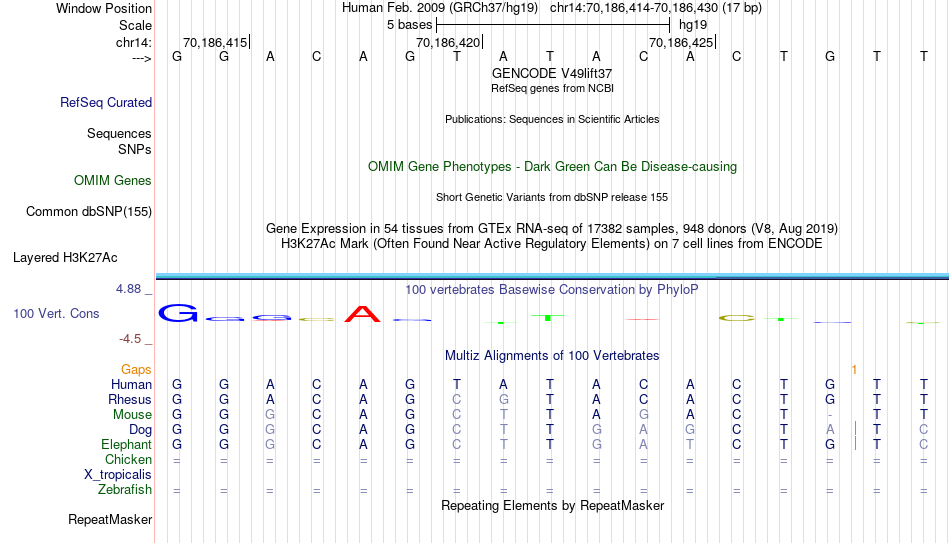Click 100 vertebrates Basewise Conservation by PhyloP title
This screenshot has width=950, height=543.
point(552,290)
